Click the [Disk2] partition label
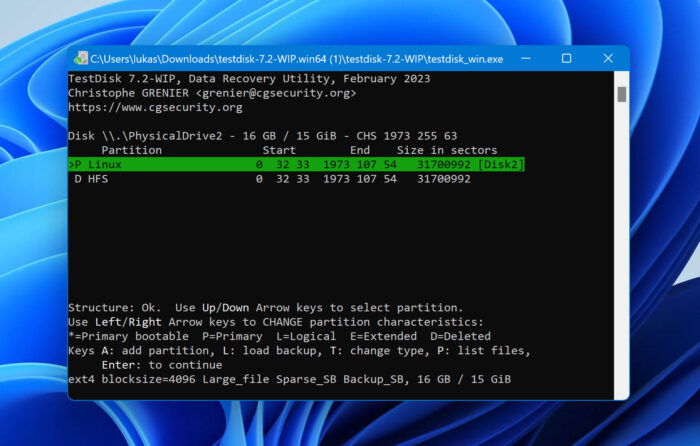This screenshot has height=446, width=700. tap(501, 164)
